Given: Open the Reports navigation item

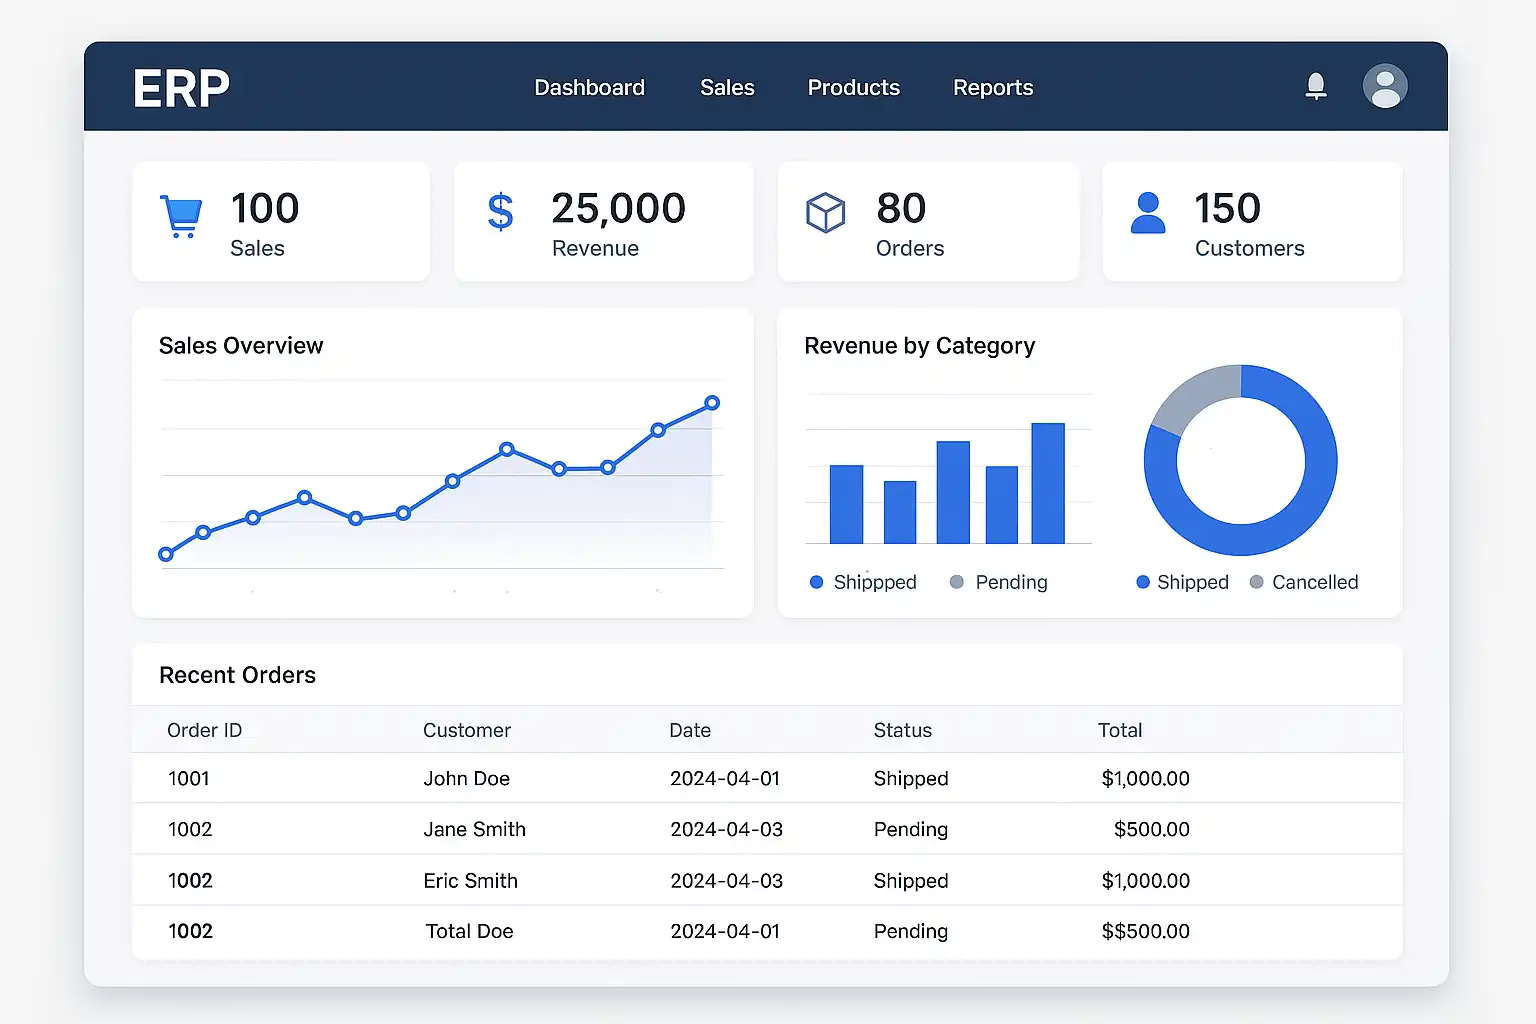Looking at the screenshot, I should pyautogui.click(x=992, y=88).
